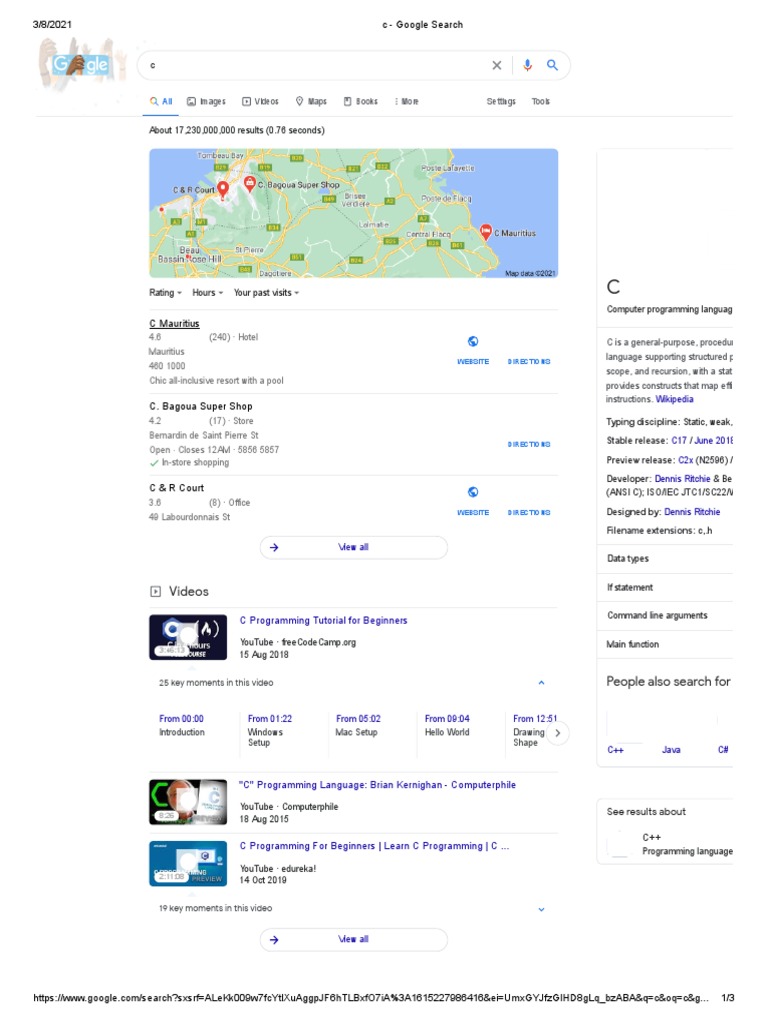Clear the search box with the X icon
This screenshot has height=1024, width=768.
496,66
